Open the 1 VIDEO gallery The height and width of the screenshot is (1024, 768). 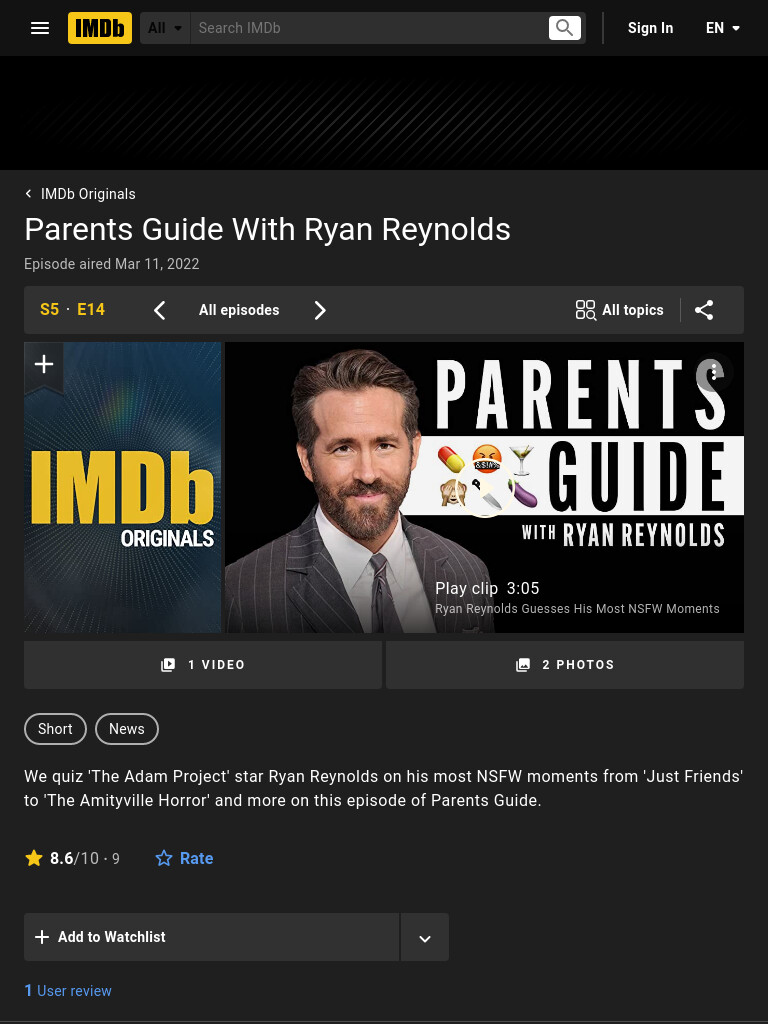(x=203, y=665)
